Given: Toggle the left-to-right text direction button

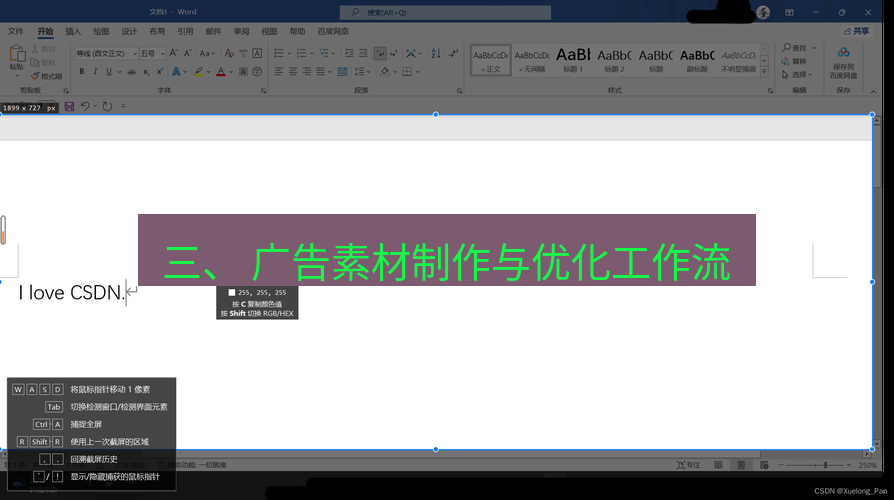Looking at the screenshot, I should click(x=380, y=53).
